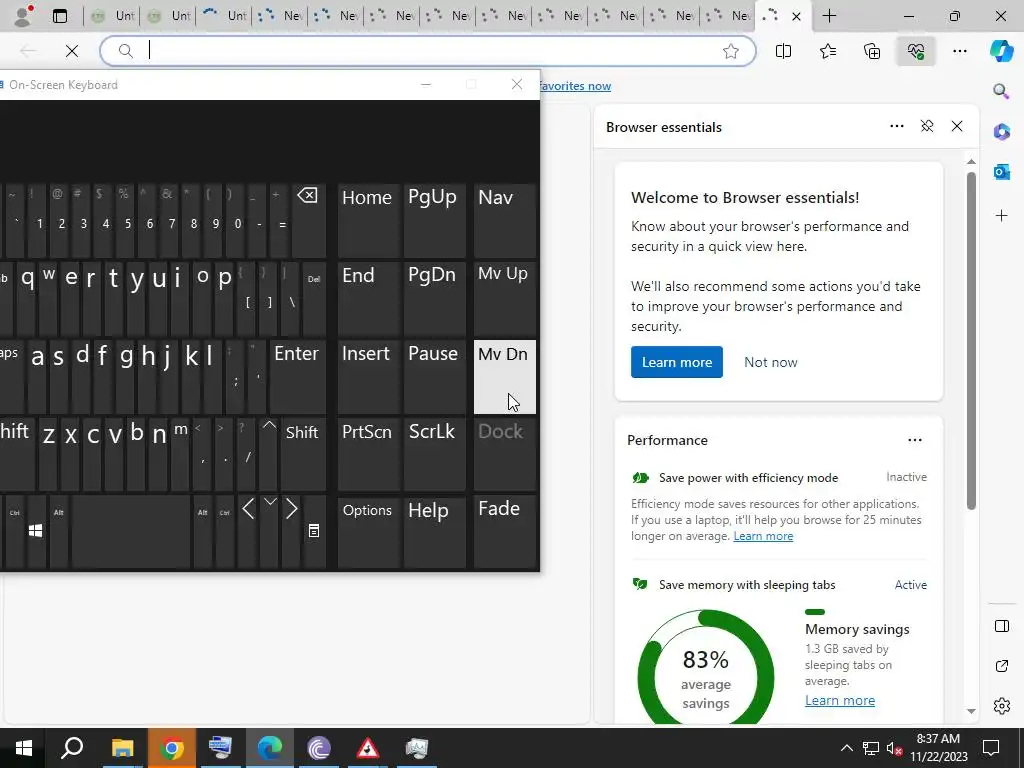
Task: Click the right arrow key on keyboard
Action: [x=291, y=531]
